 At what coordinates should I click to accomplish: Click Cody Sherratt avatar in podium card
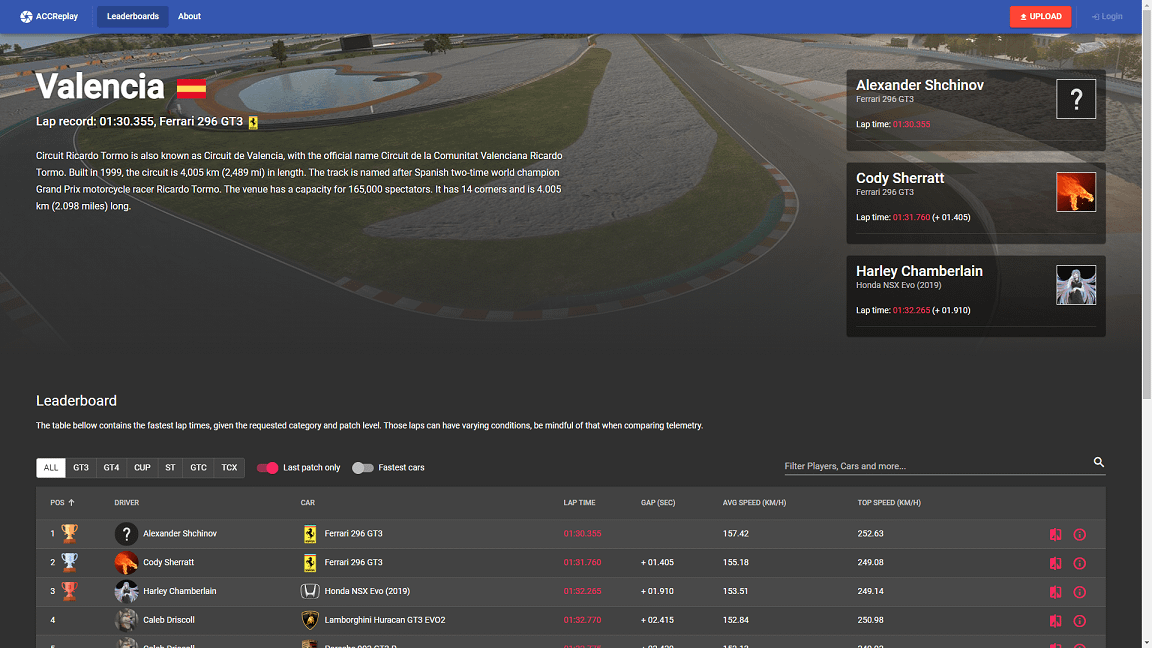coord(1076,192)
